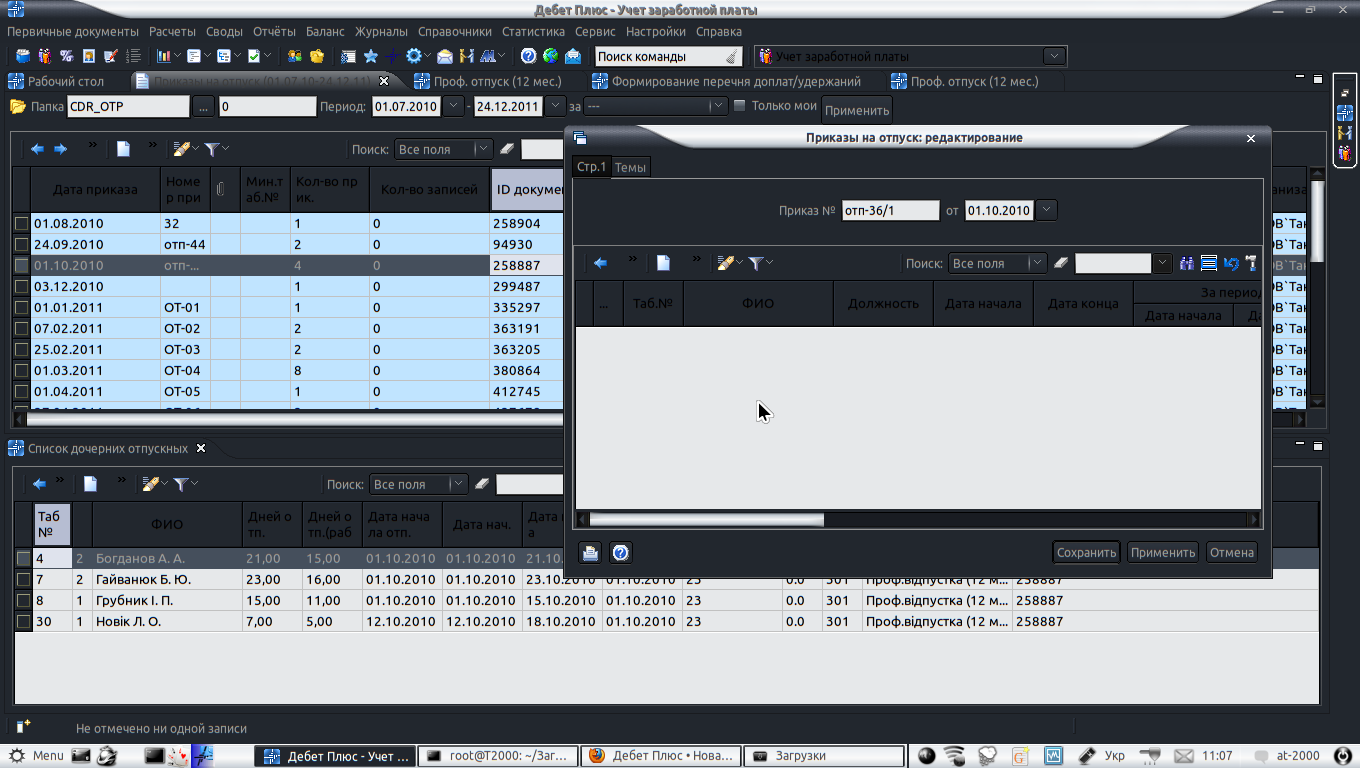Click the blue star favorites icon
Screen dimensions: 1360x768
pyautogui.click(x=370, y=56)
